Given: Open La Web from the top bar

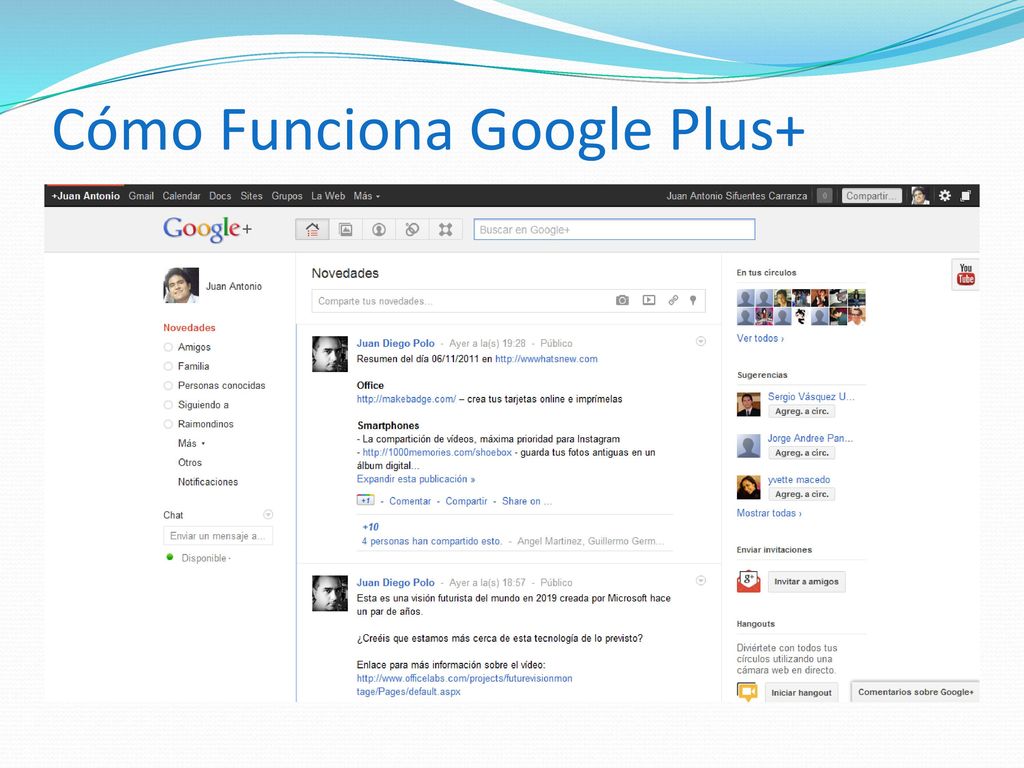Looking at the screenshot, I should (328, 195).
